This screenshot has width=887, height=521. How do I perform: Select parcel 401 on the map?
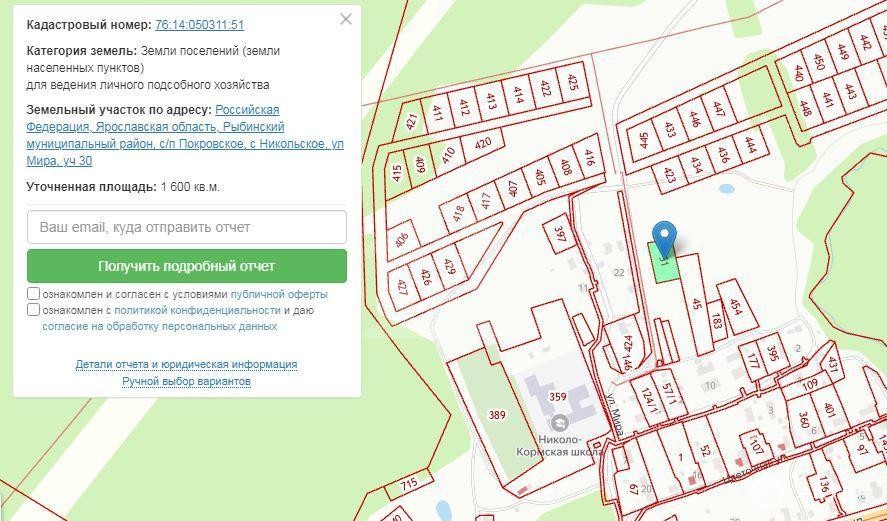point(830,410)
